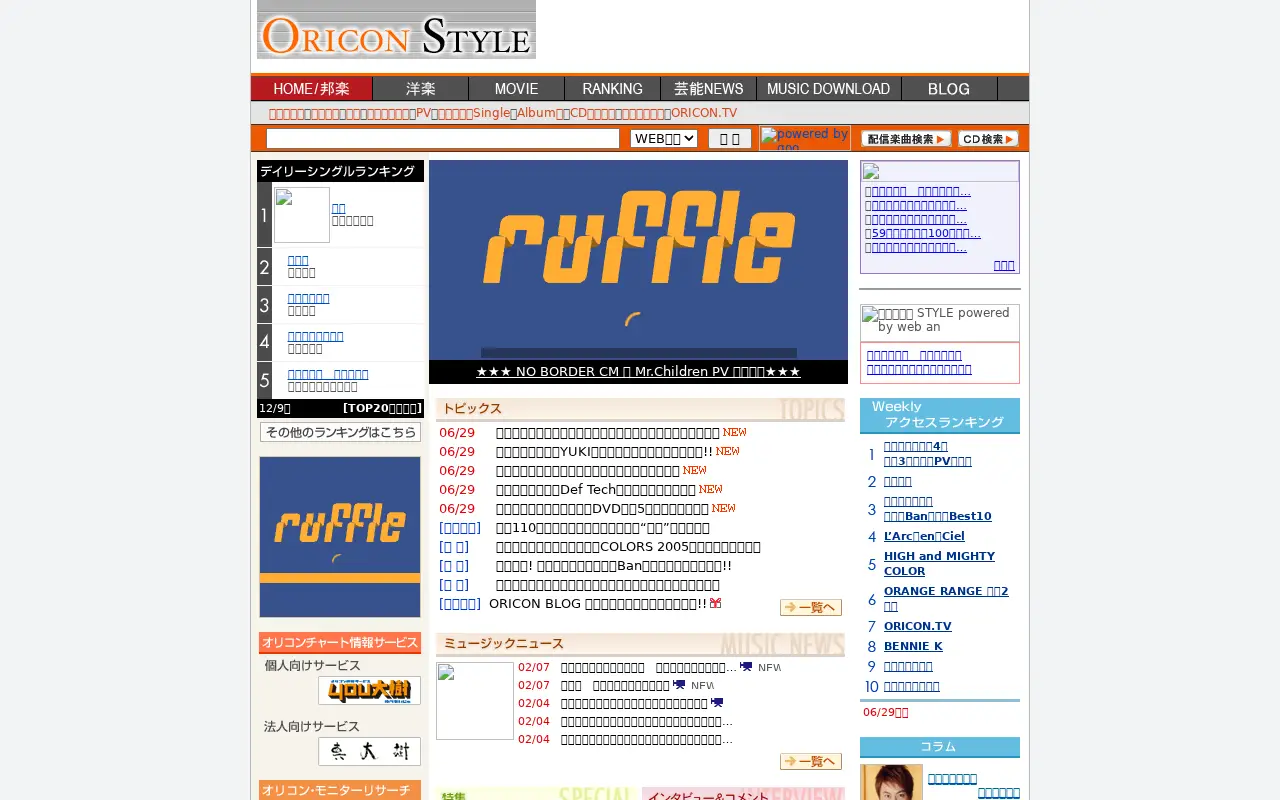The height and width of the screenshot is (800, 1280).
Task: Open the WEB search type dropdown
Action: [x=664, y=138]
